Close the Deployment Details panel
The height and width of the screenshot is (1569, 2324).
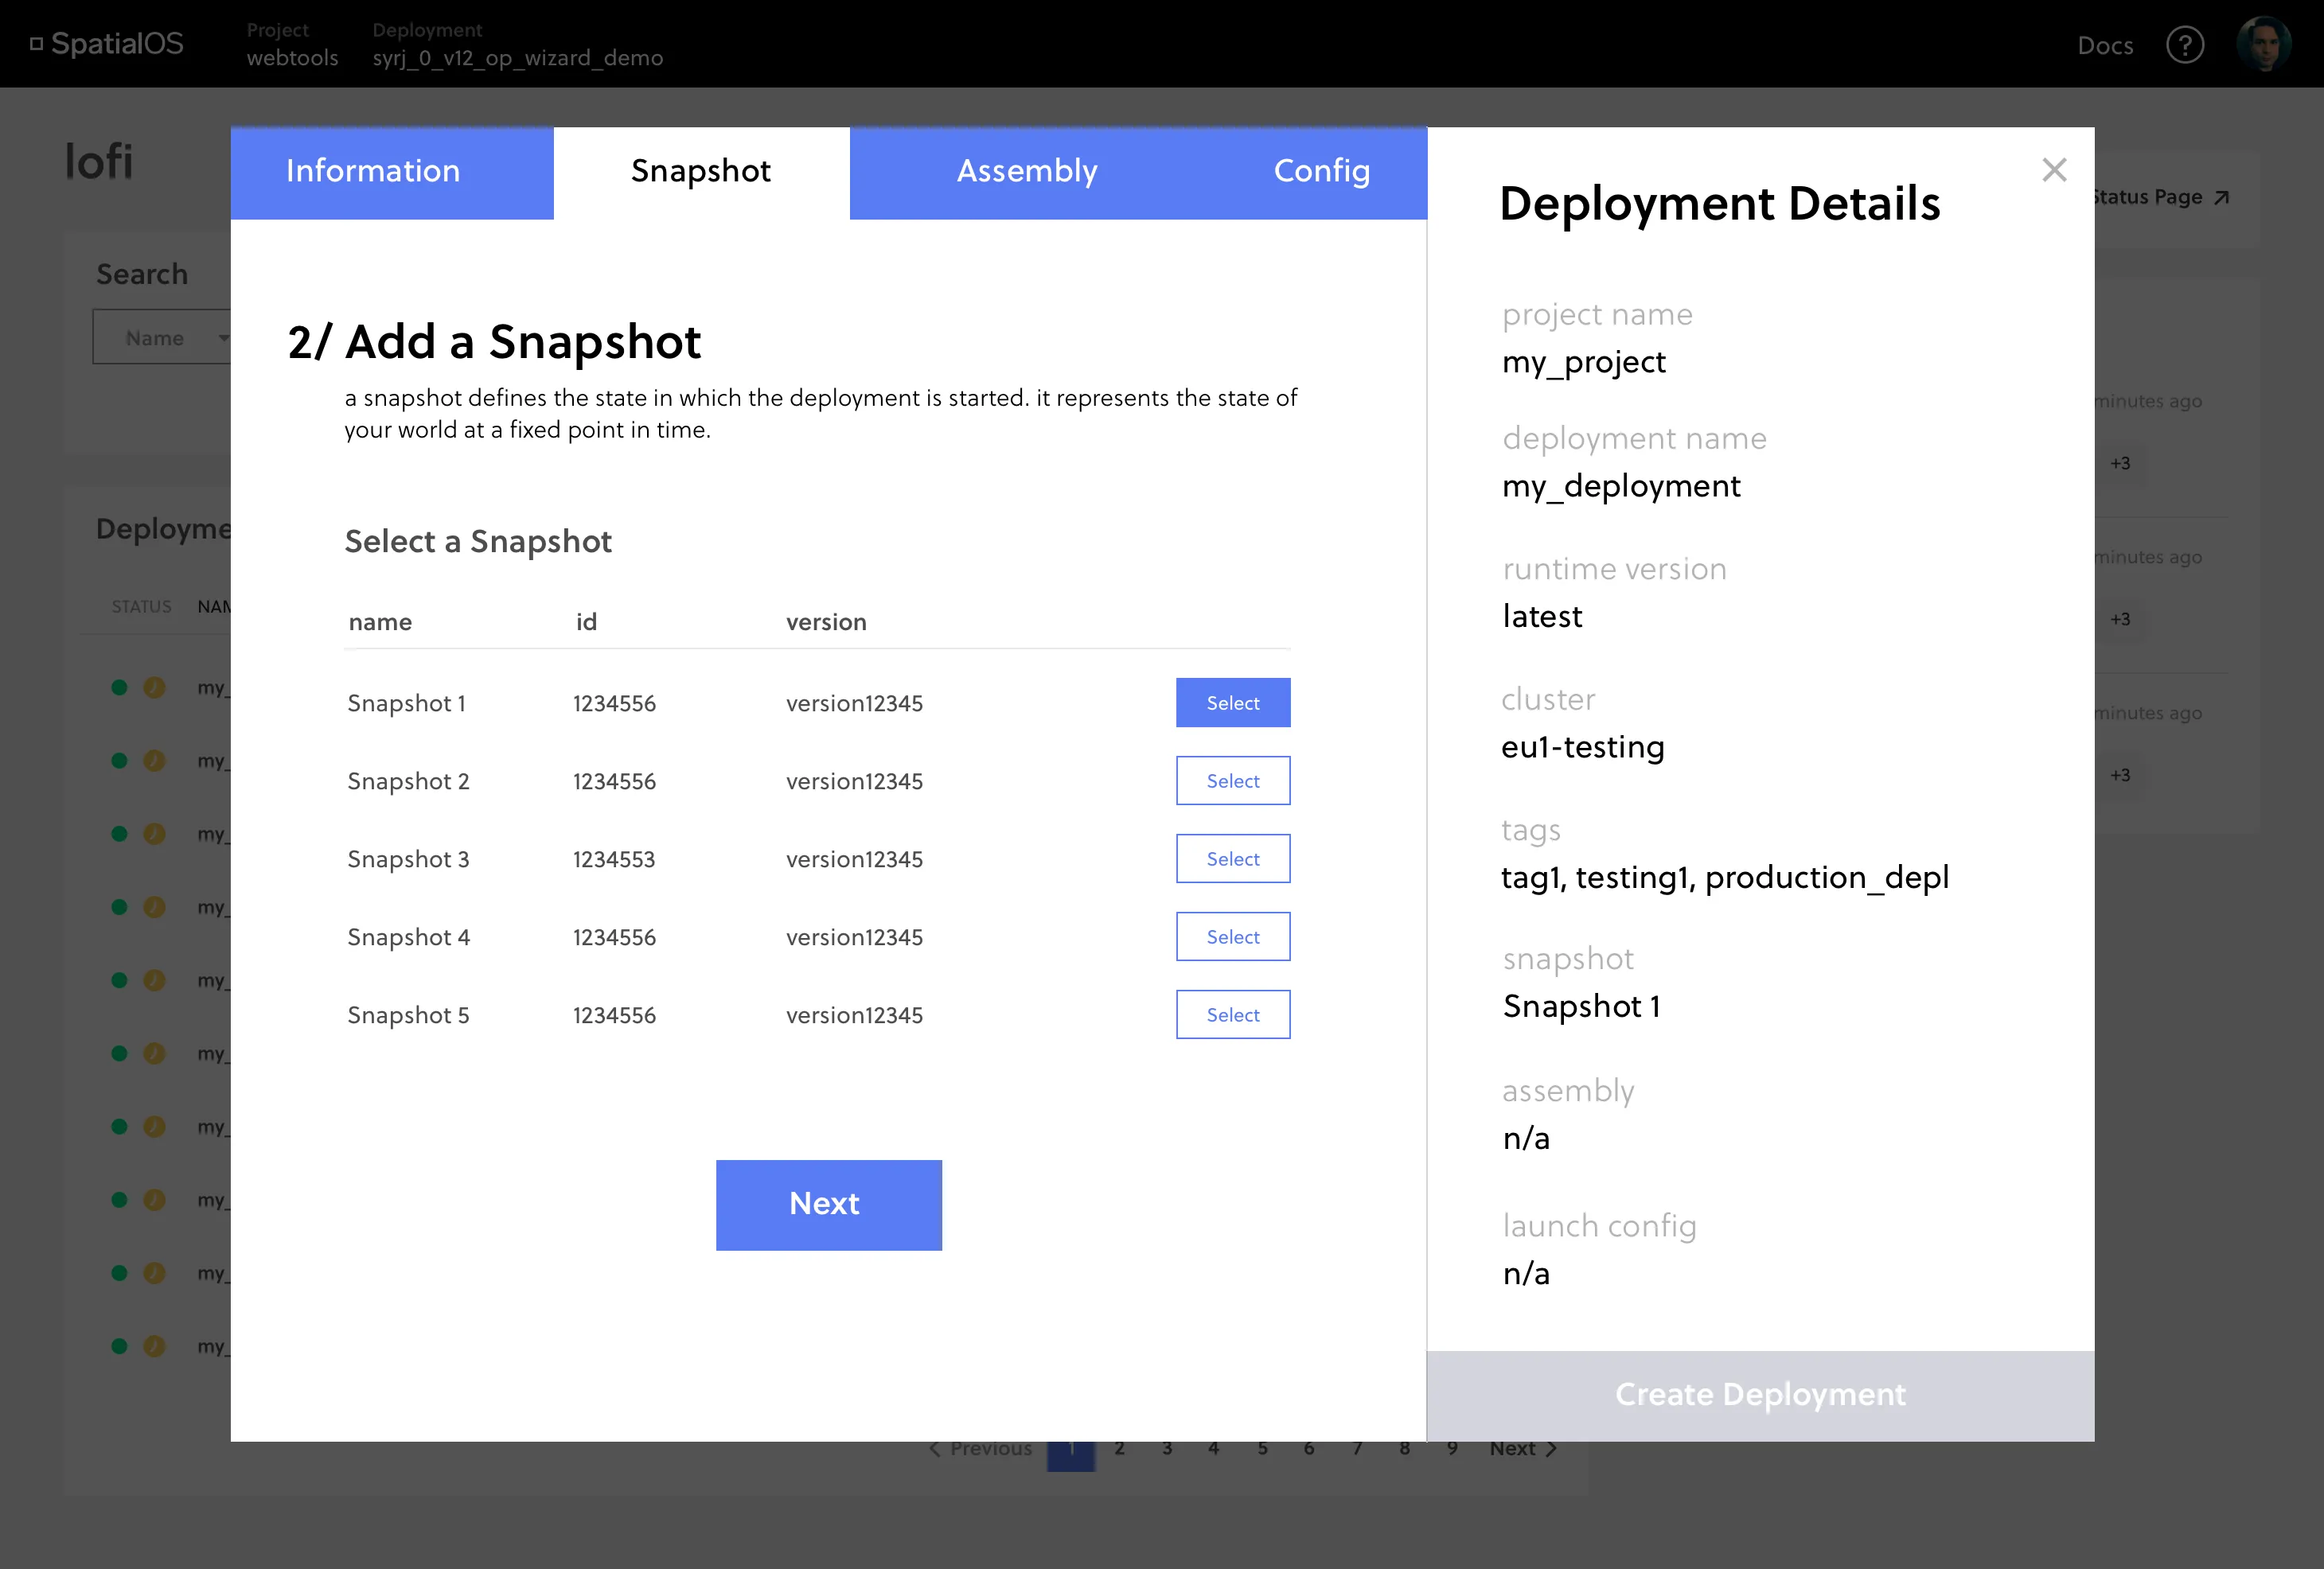click(x=2055, y=169)
